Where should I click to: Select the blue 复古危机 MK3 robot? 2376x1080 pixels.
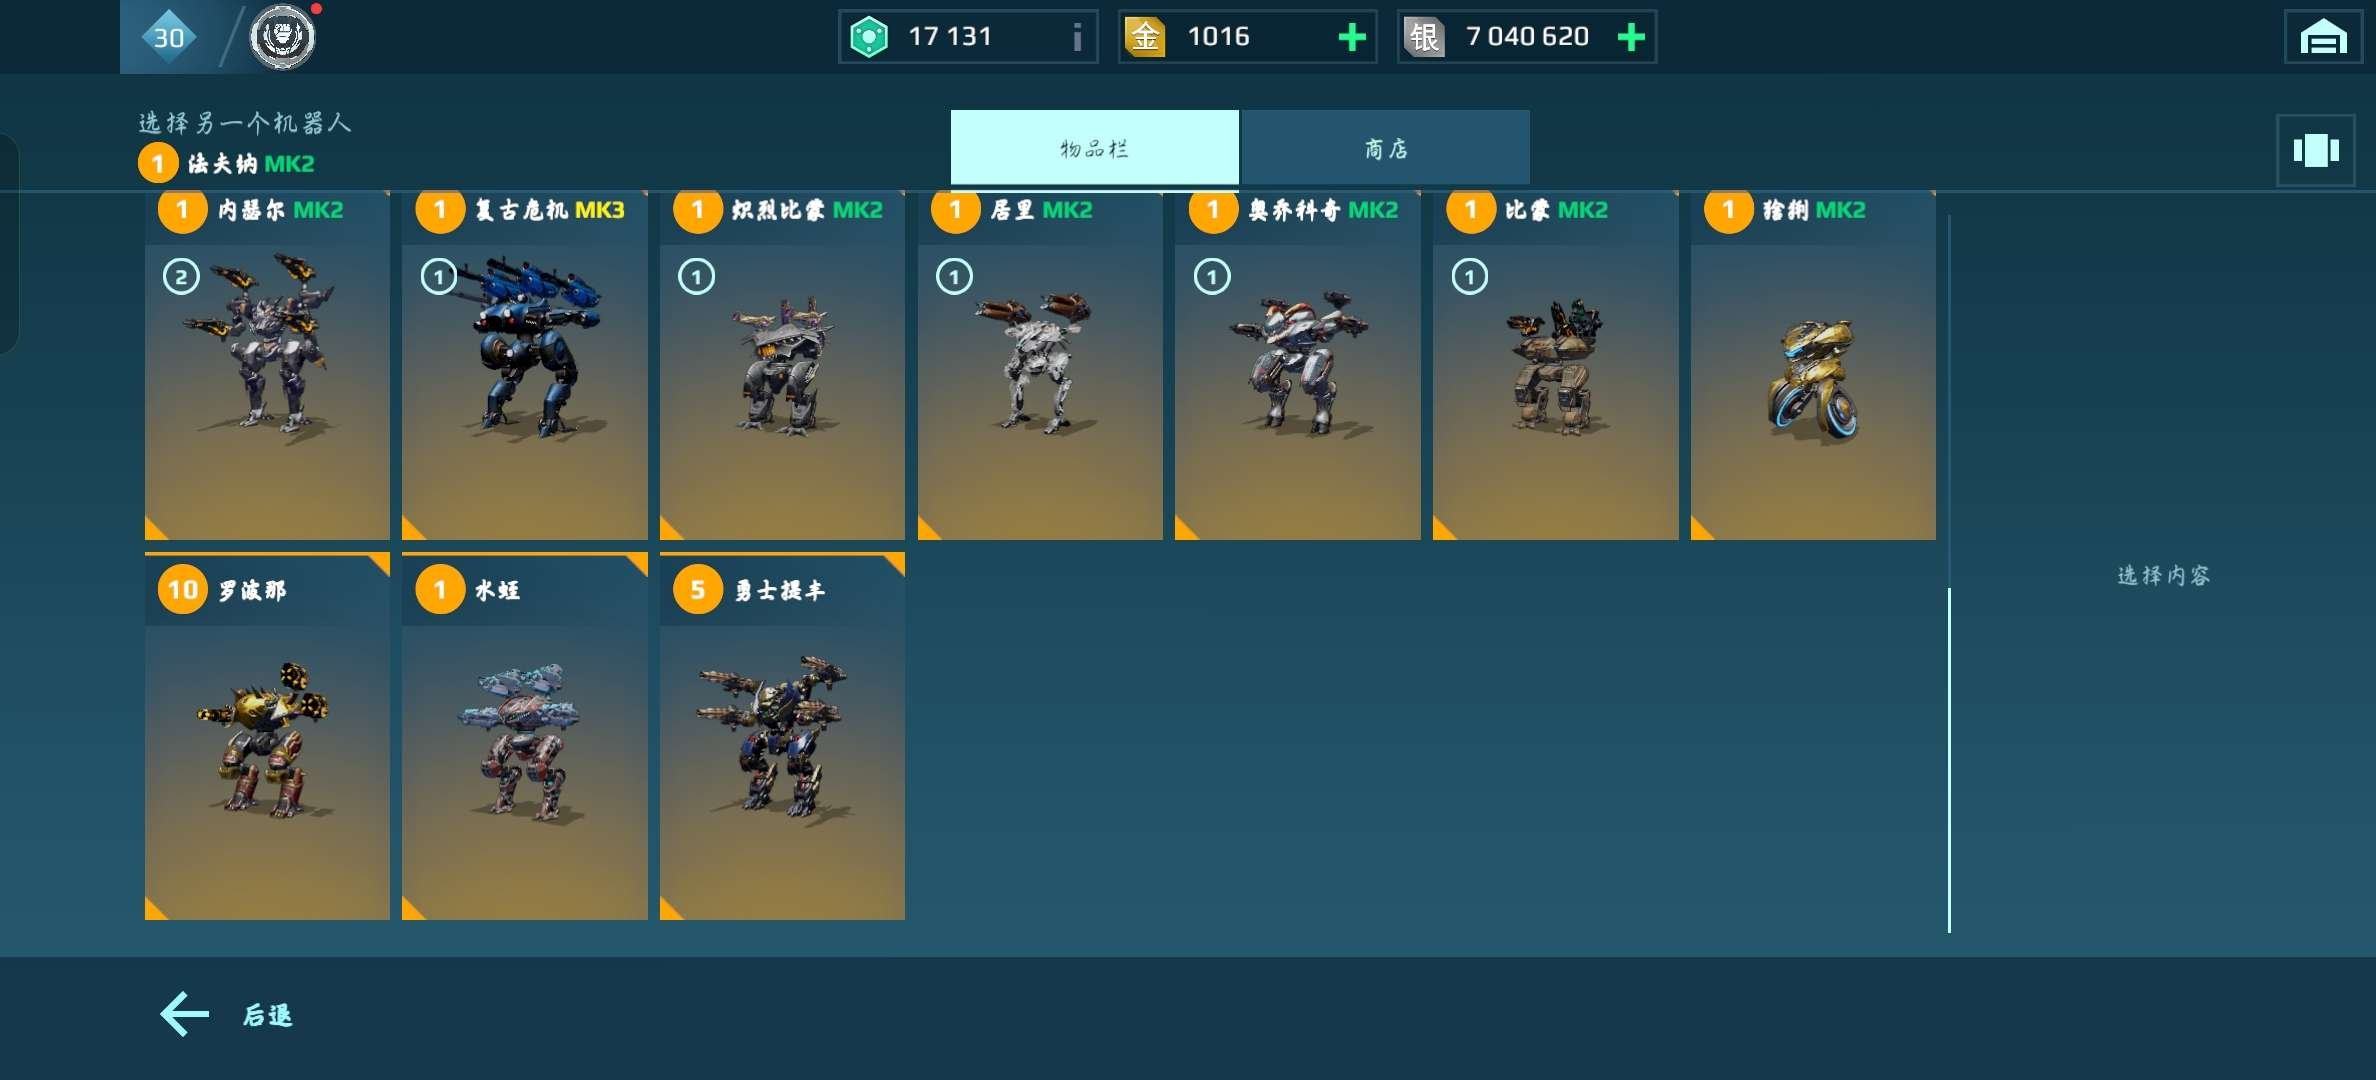click(x=525, y=365)
